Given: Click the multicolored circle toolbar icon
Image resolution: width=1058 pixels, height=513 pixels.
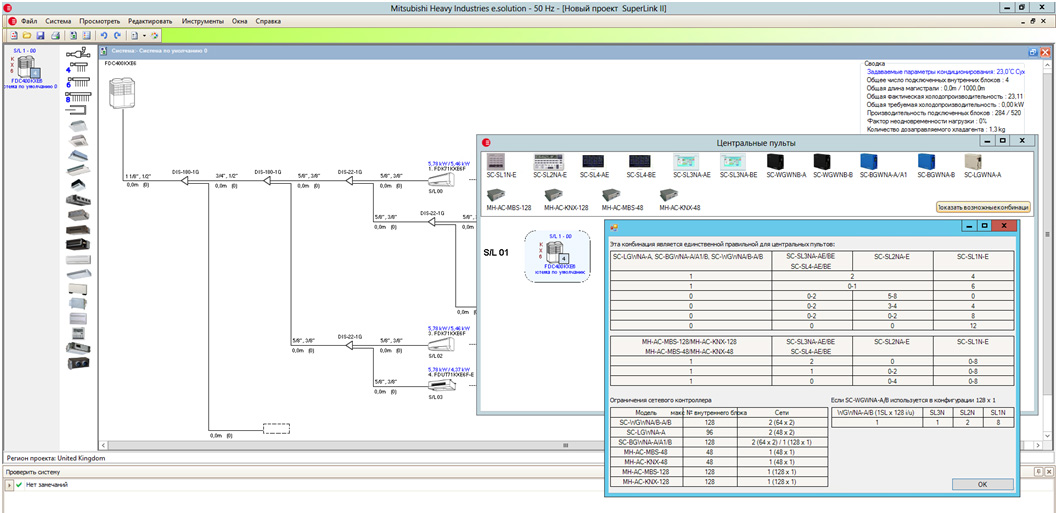Looking at the screenshot, I should (x=154, y=35).
